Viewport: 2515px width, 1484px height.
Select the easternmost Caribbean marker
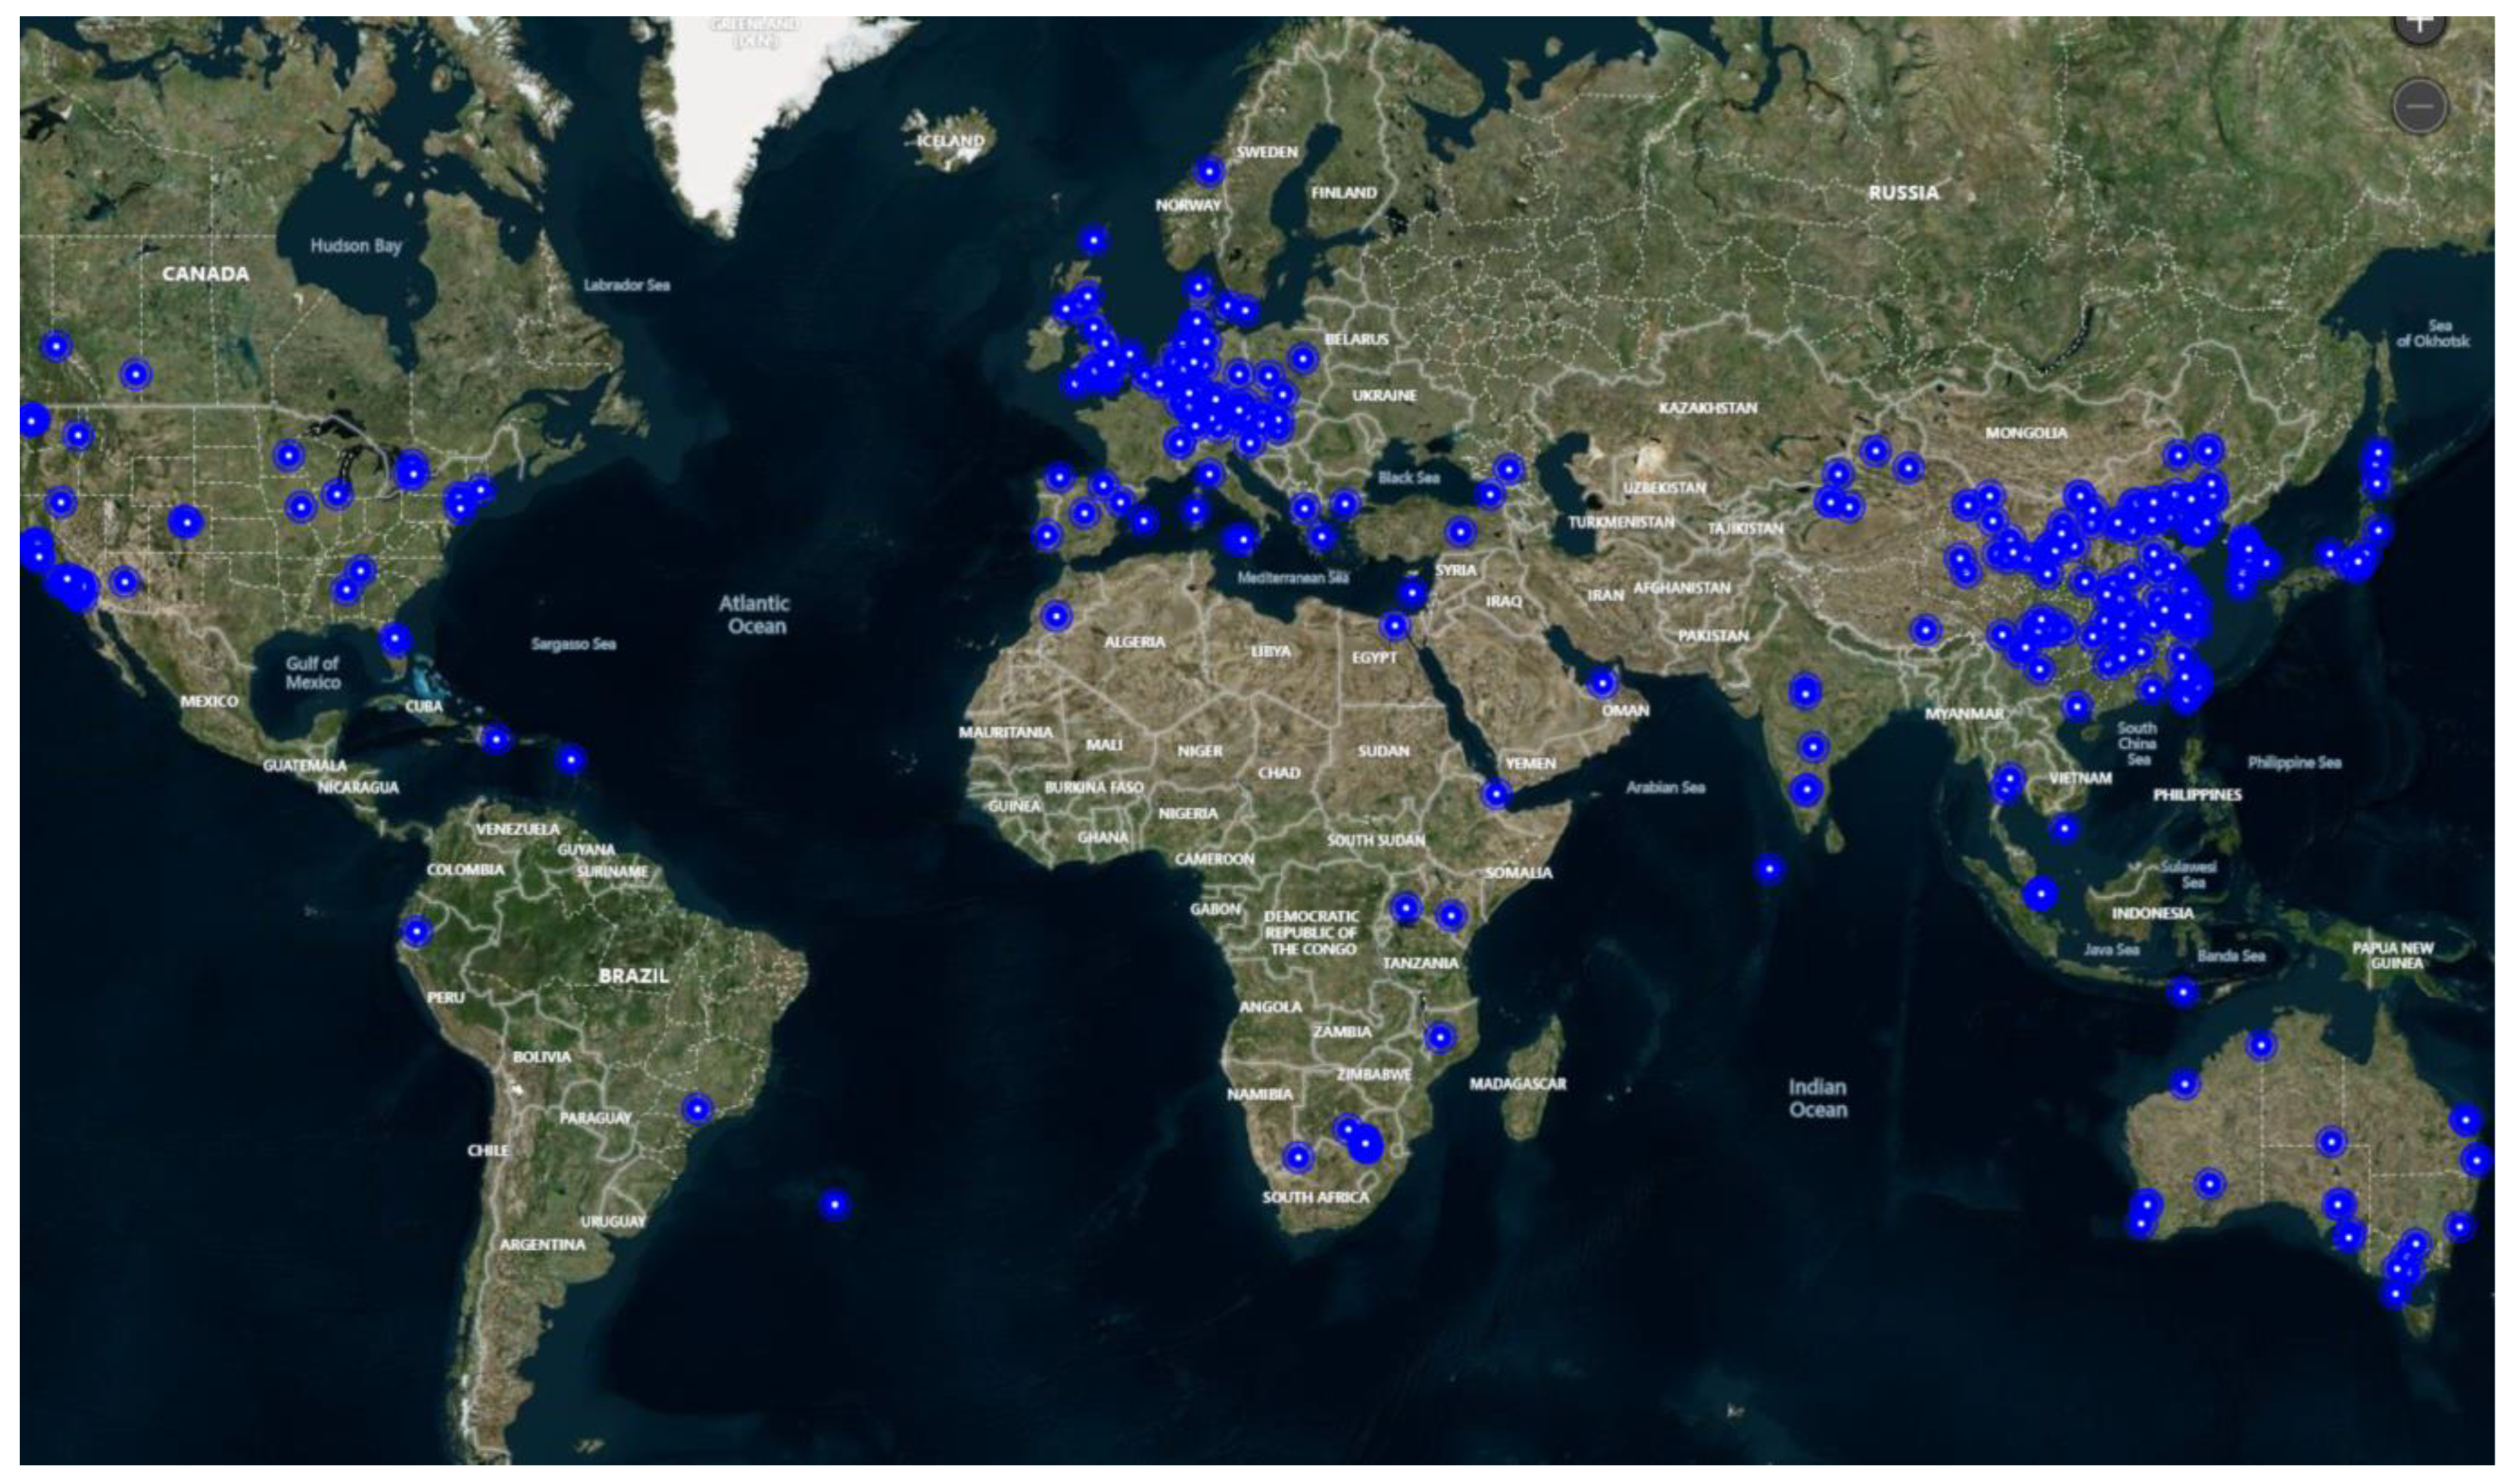point(570,760)
